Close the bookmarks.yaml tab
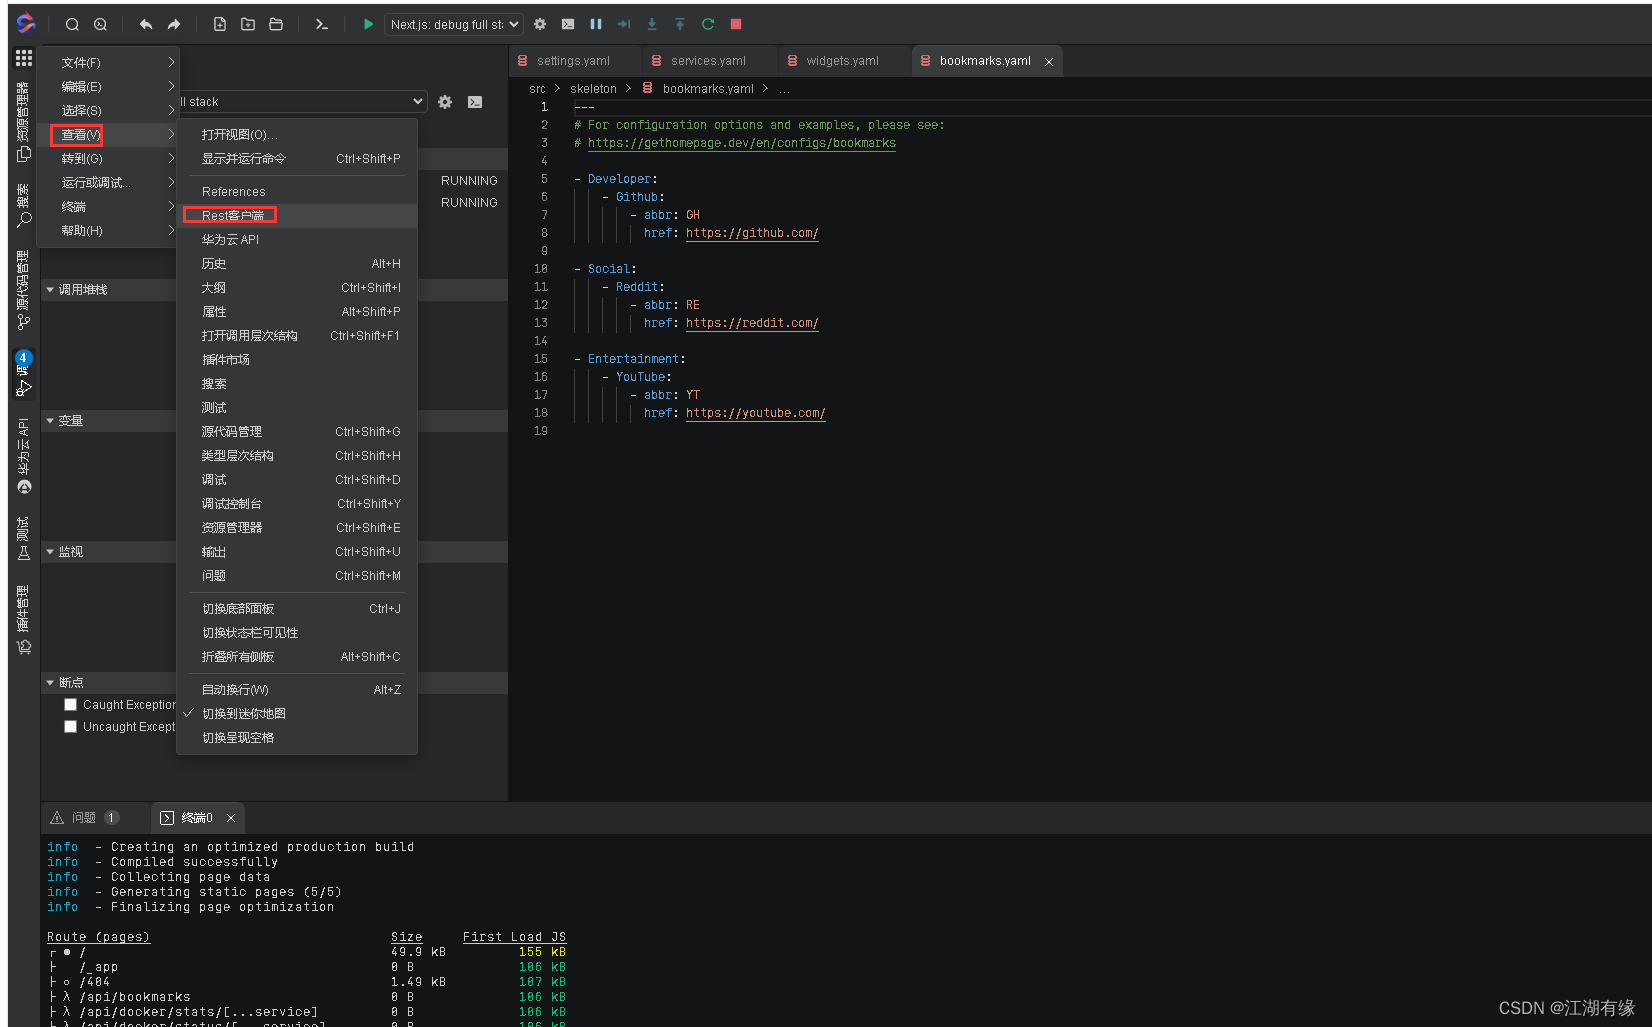The image size is (1652, 1027). pos(1049,62)
